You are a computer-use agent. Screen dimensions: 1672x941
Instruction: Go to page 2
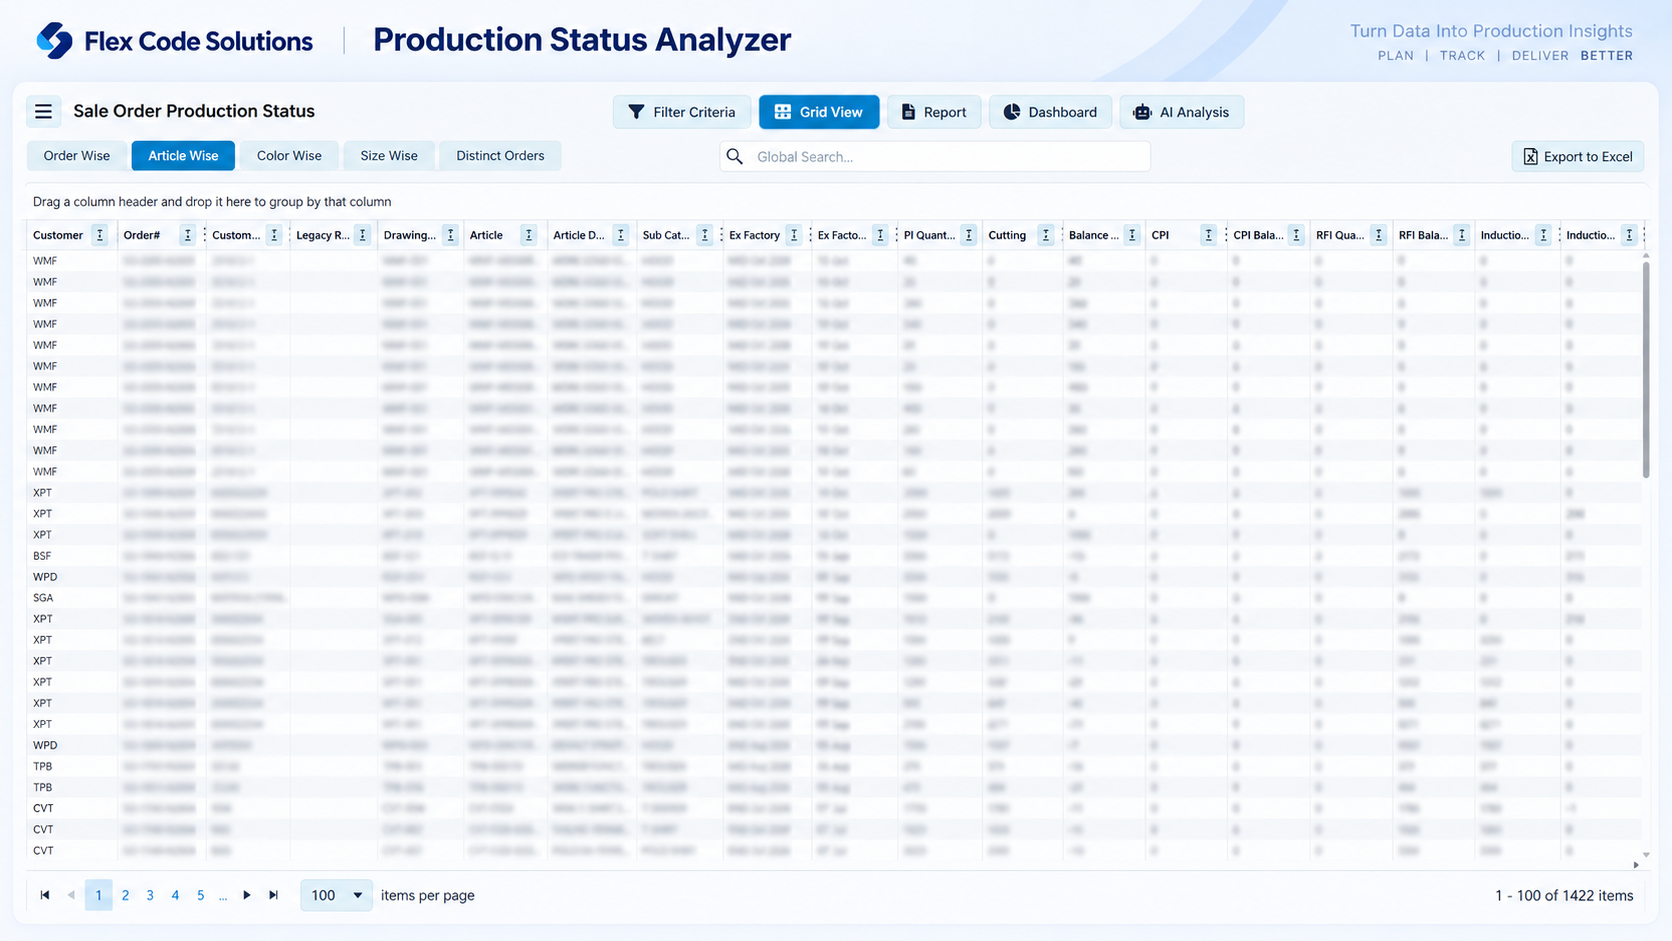point(125,895)
